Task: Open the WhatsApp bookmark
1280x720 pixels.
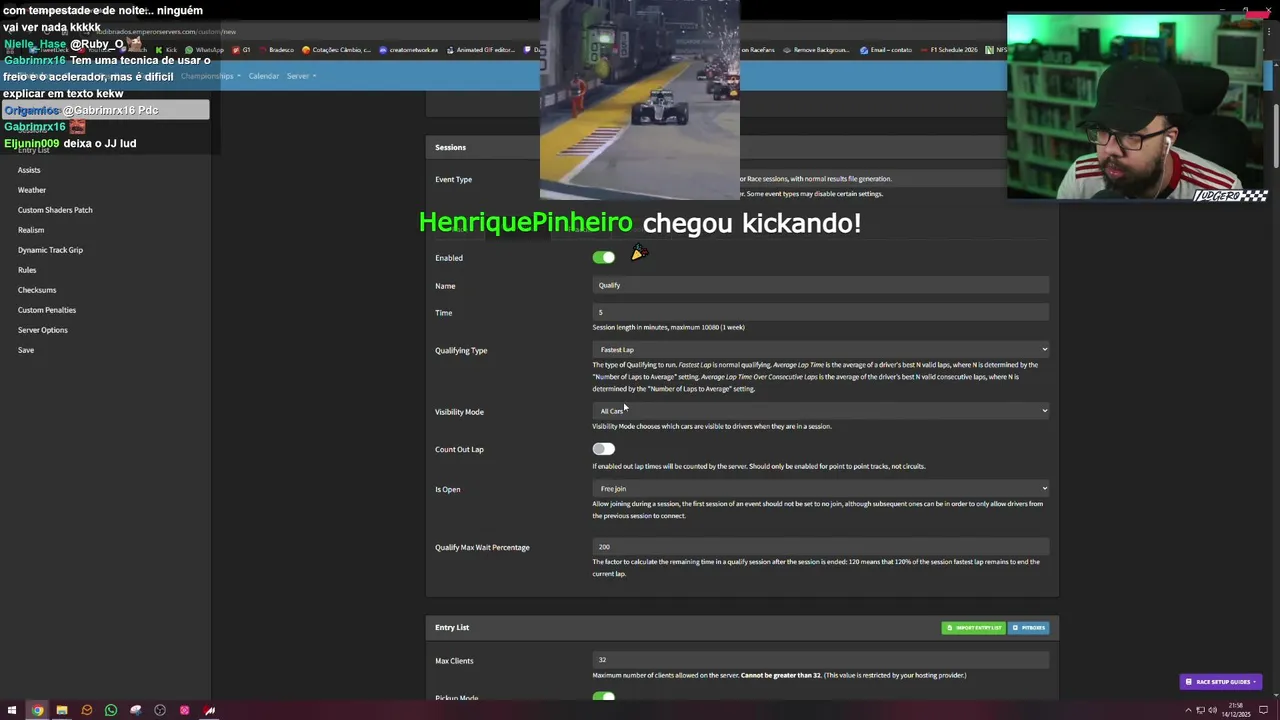Action: point(205,49)
